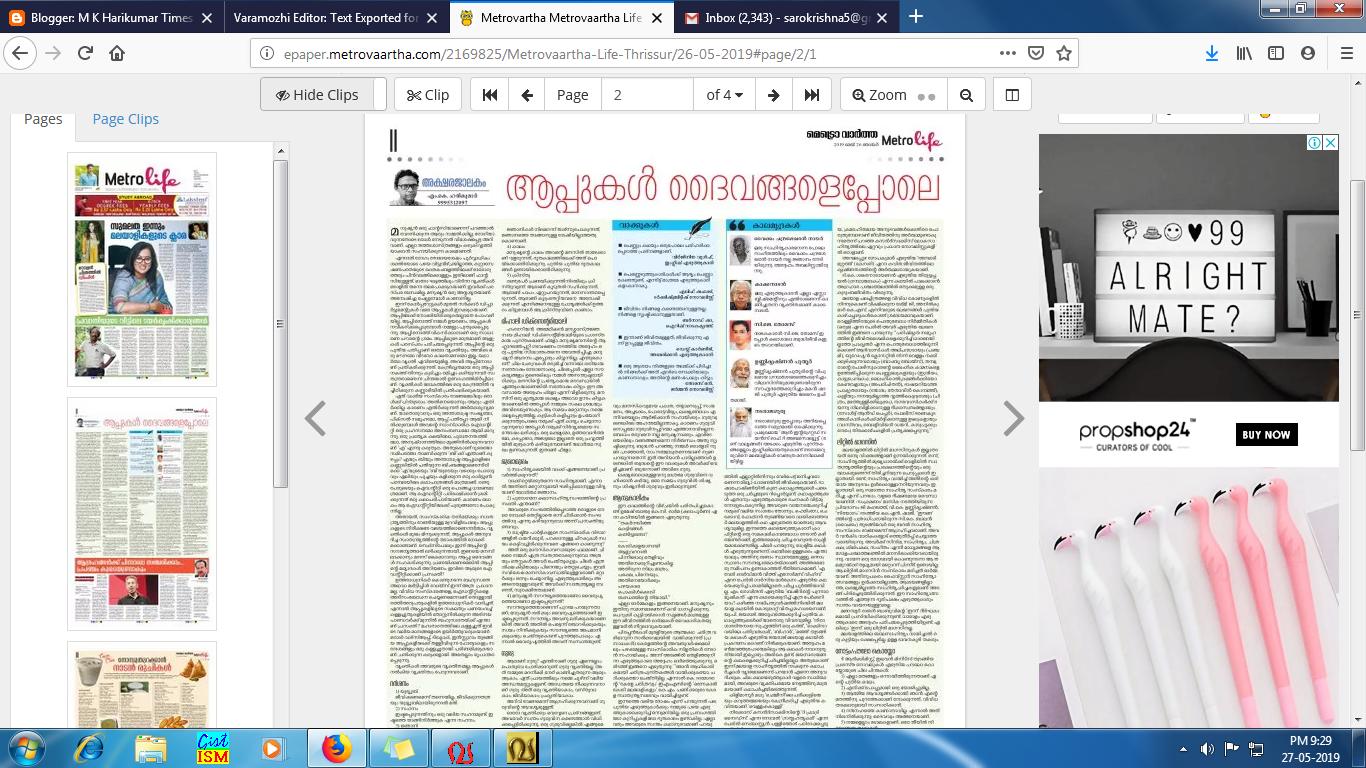The image size is (1366, 768).
Task: Switch to two-page split view
Action: [1012, 95]
